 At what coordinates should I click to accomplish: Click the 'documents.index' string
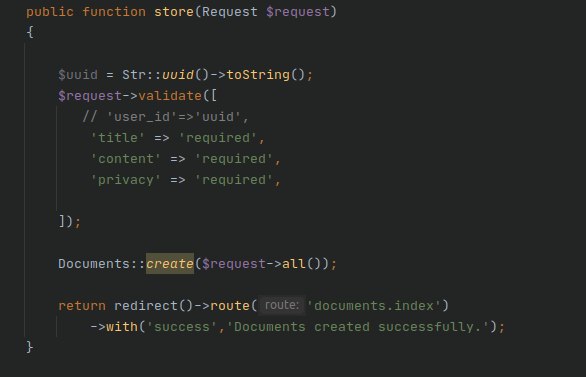click(374, 306)
